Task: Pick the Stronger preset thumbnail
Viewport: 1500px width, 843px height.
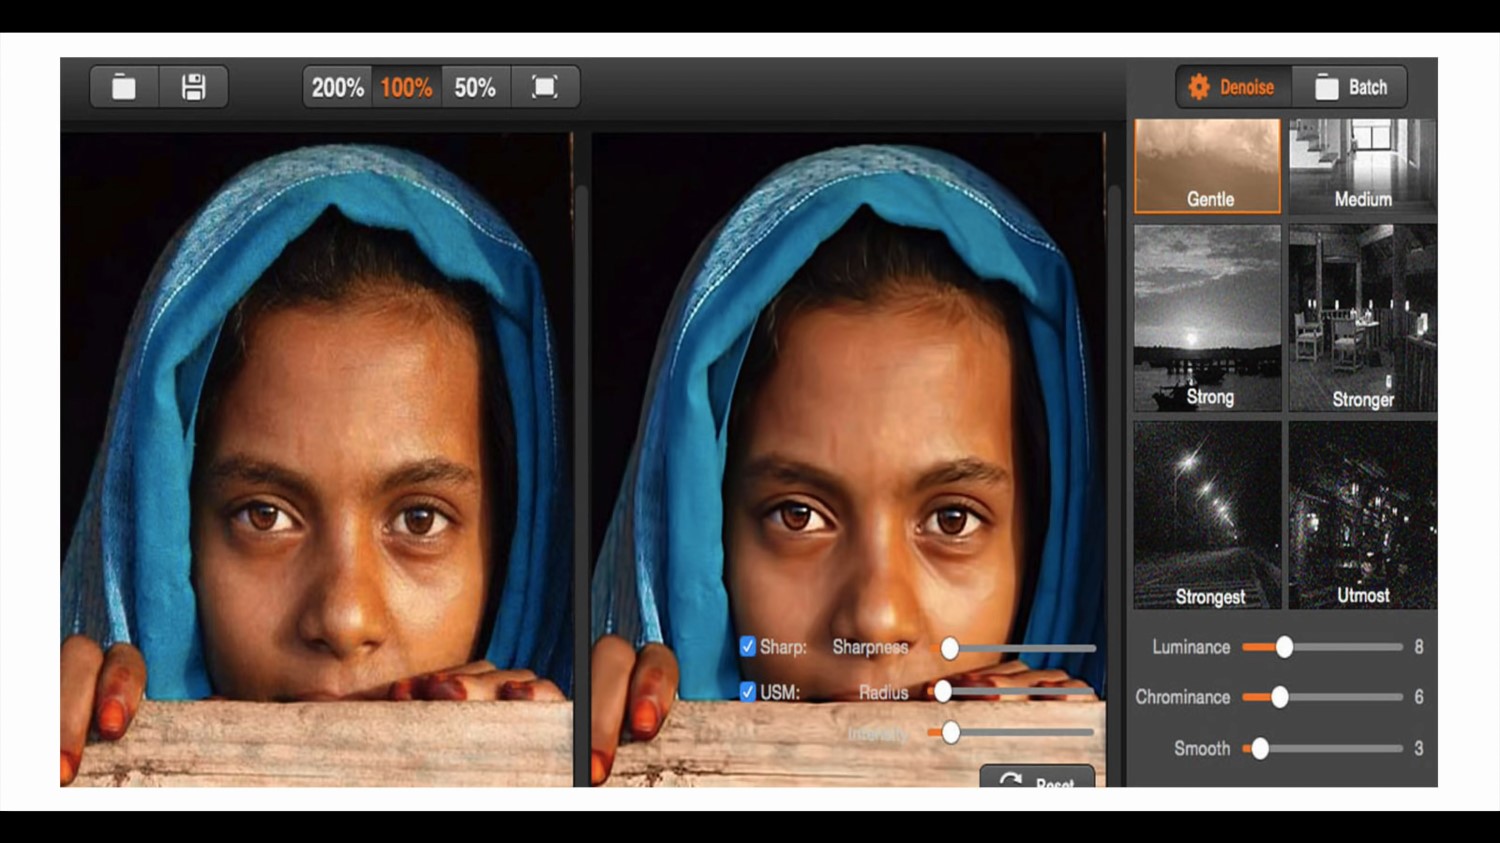Action: (1362, 318)
